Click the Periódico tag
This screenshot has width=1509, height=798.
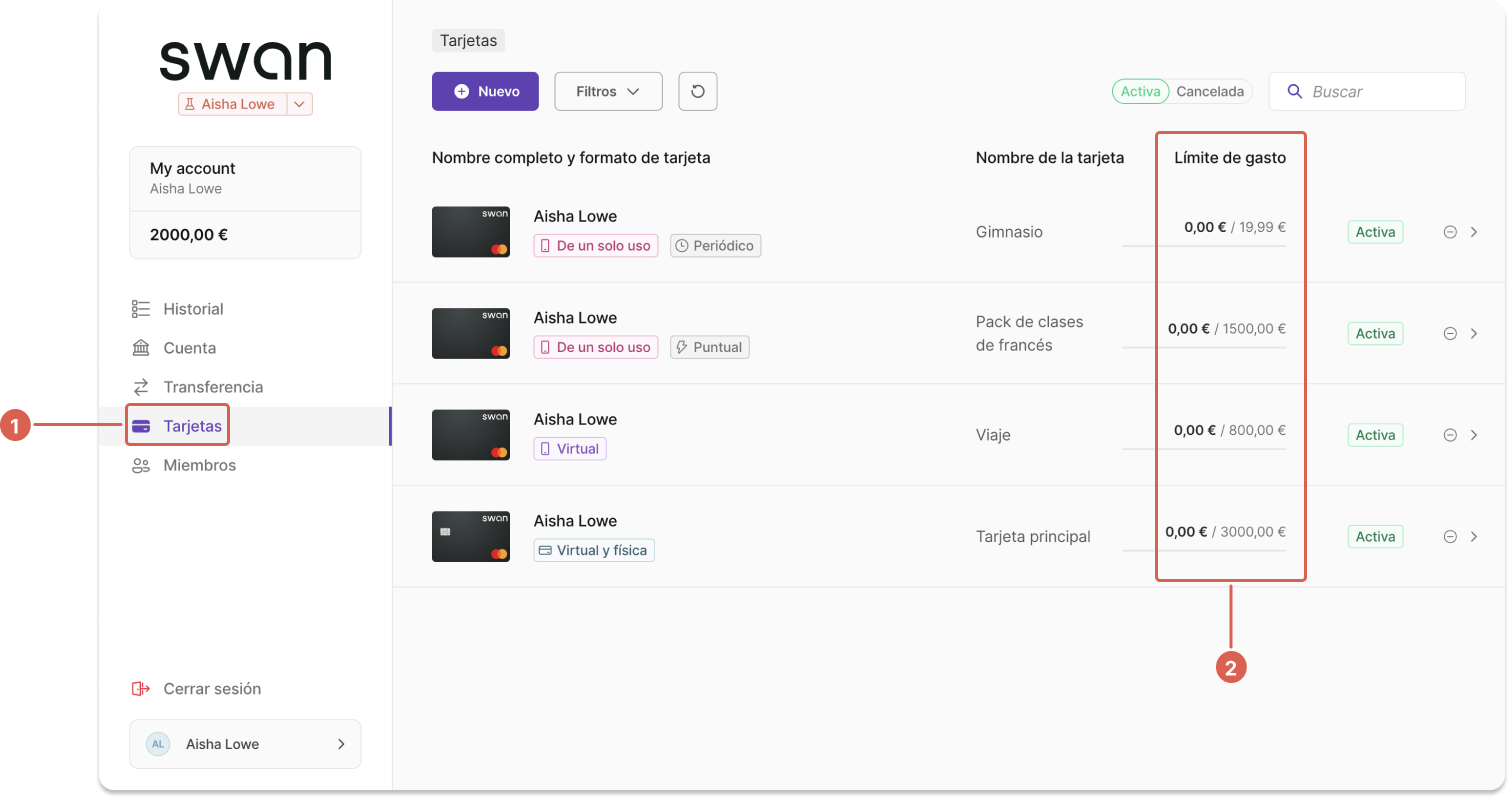click(715, 245)
